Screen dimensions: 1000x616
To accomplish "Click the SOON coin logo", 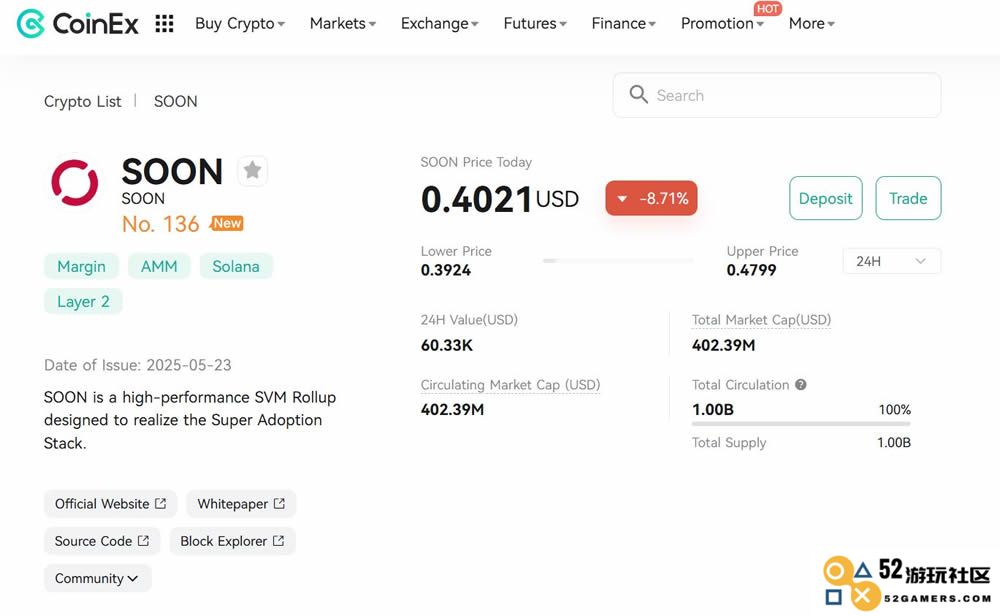I will click(x=75, y=182).
